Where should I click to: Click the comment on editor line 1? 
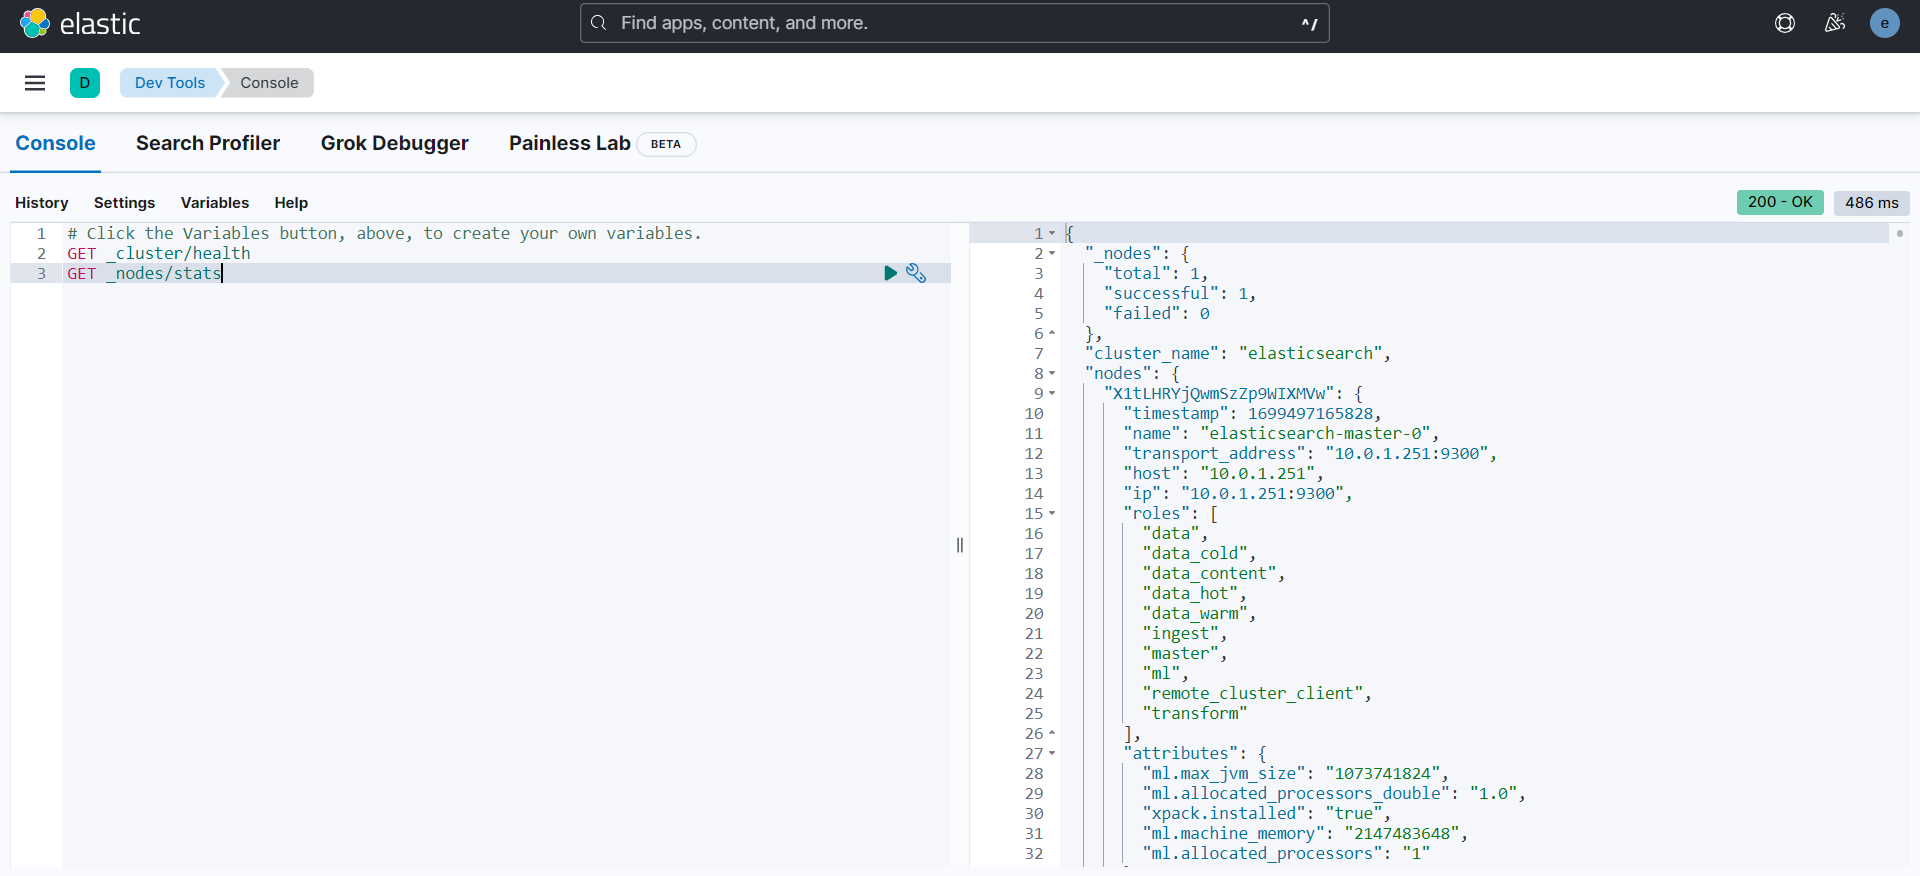click(385, 233)
